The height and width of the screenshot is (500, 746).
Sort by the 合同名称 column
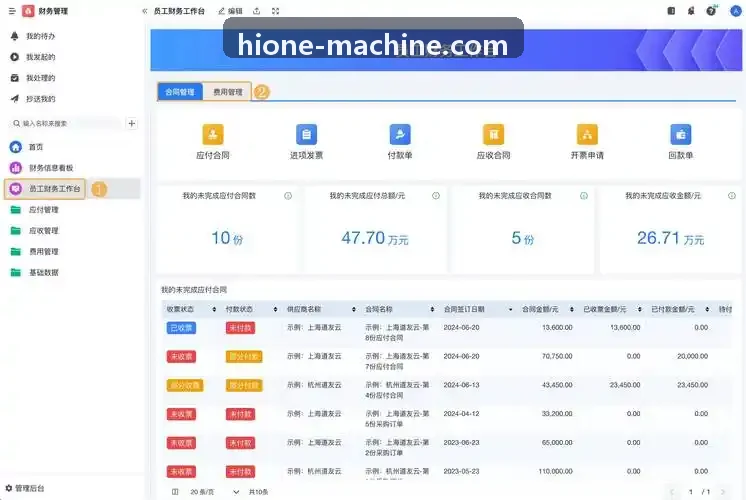pos(432,309)
